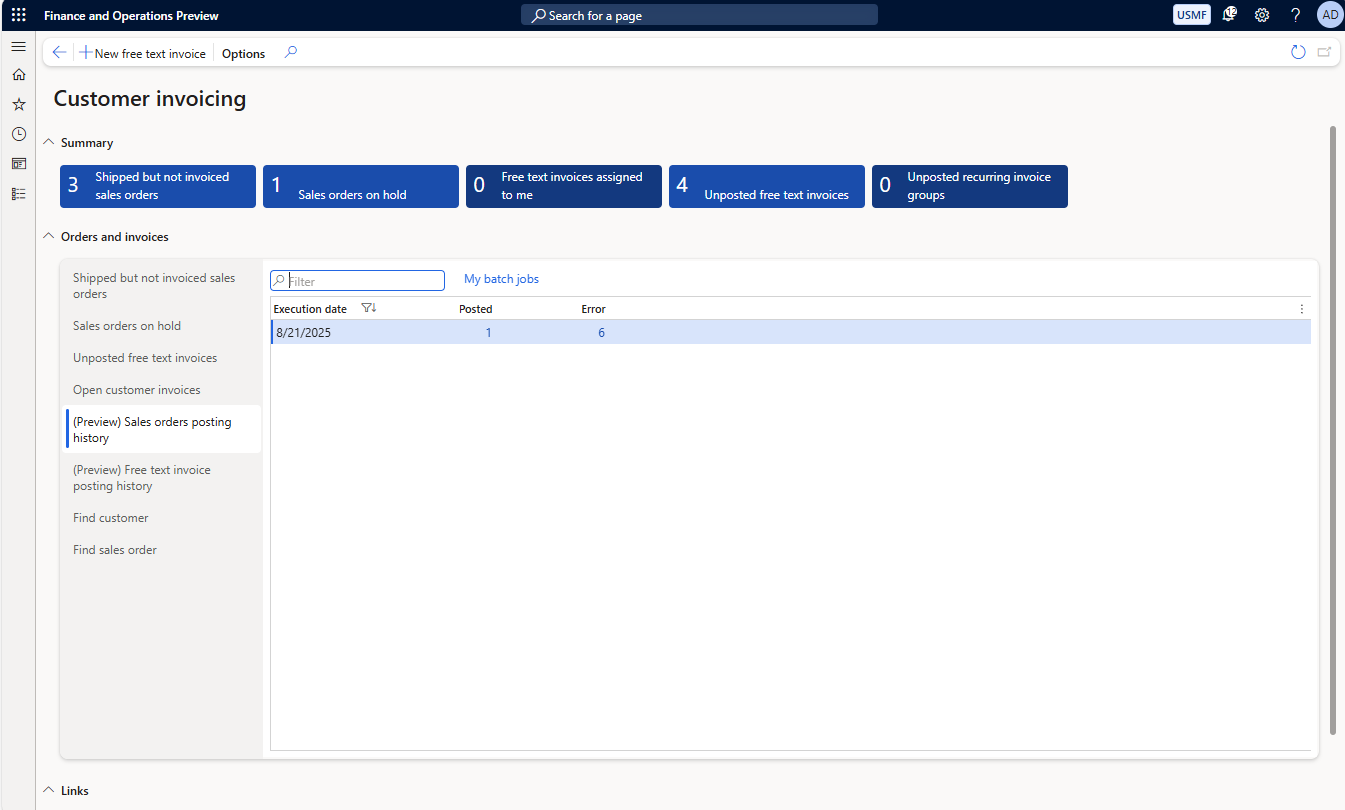Open the app launcher waffle icon

point(18,15)
